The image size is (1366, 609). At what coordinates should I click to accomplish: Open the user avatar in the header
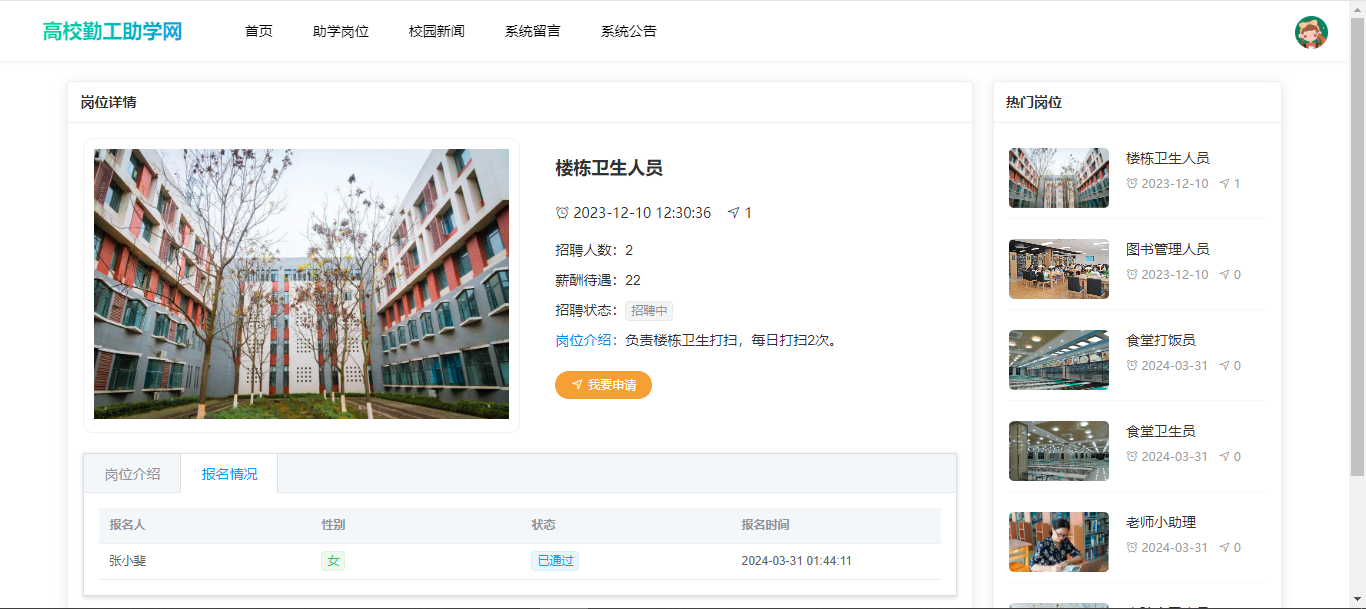(1311, 32)
